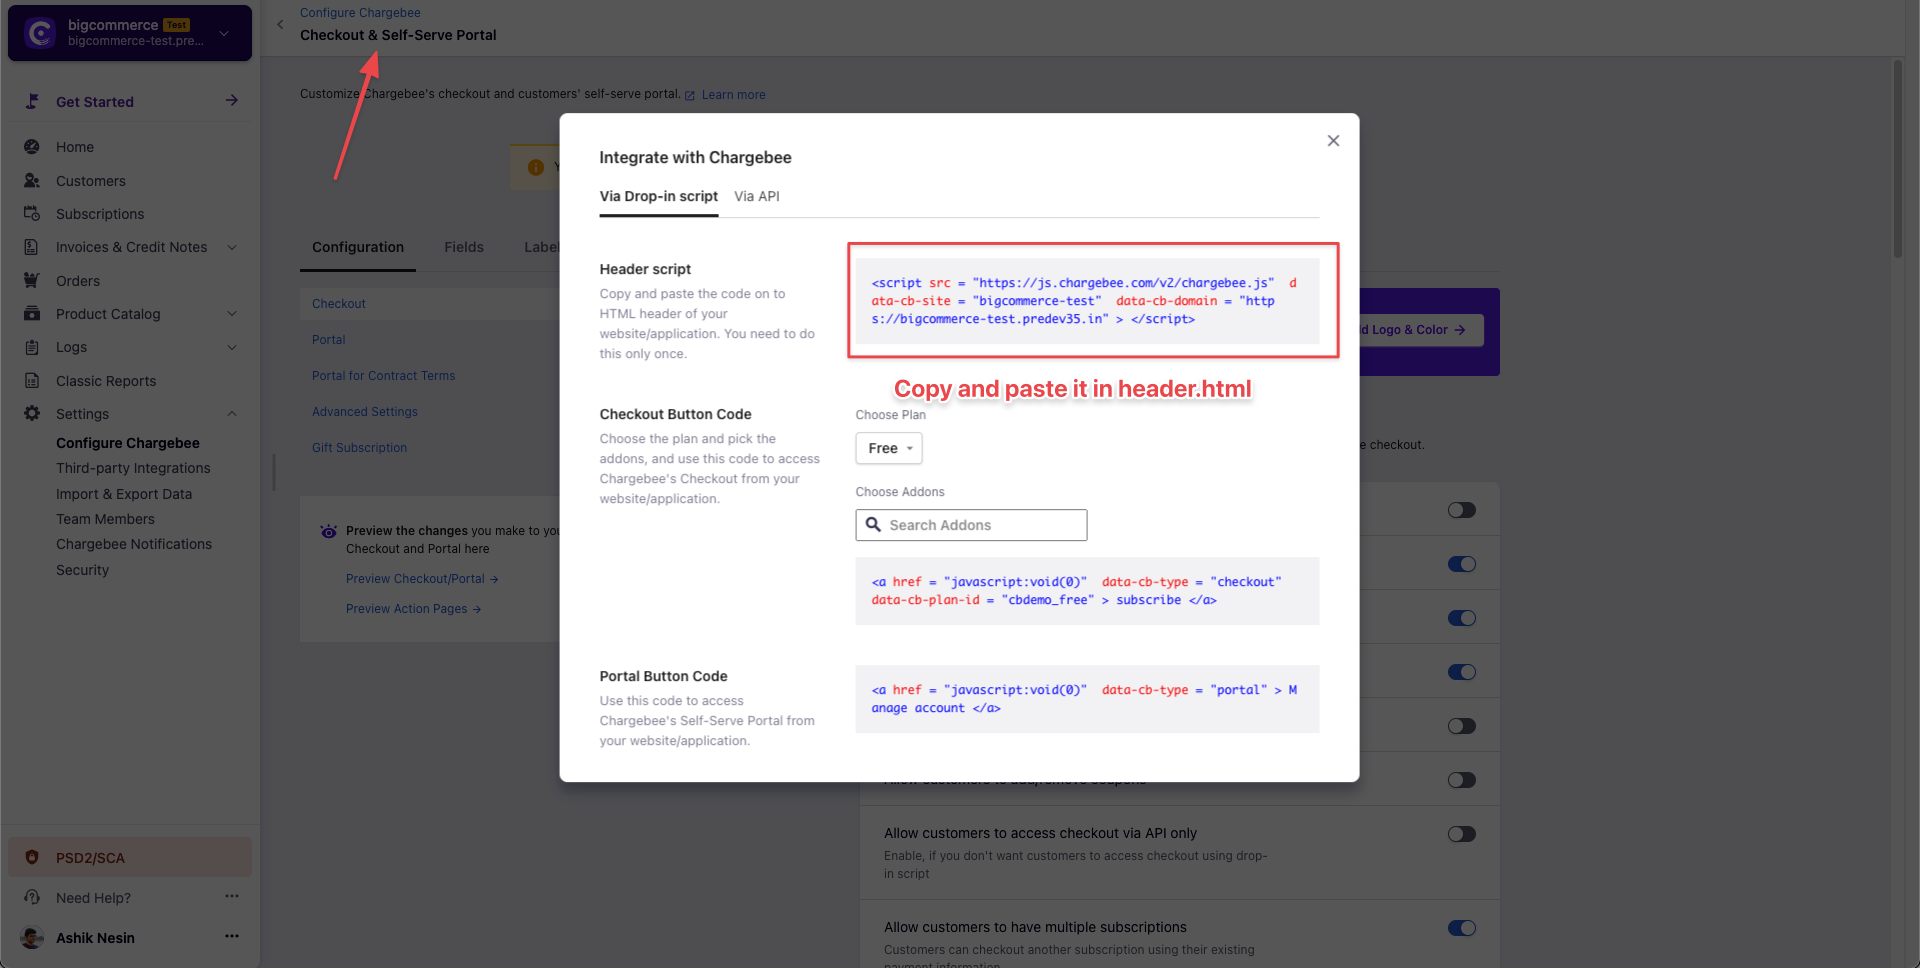Toggle the second switch in settings list
This screenshot has height=968, width=1920.
pyautogui.click(x=1462, y=564)
